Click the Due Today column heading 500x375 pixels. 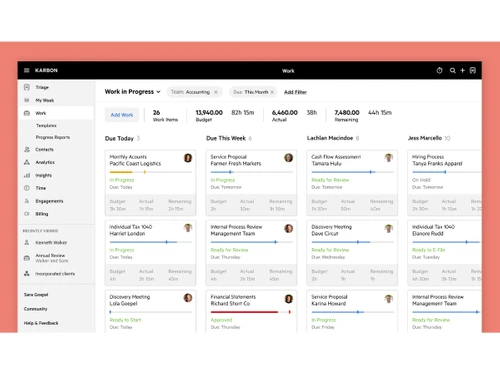(119, 138)
